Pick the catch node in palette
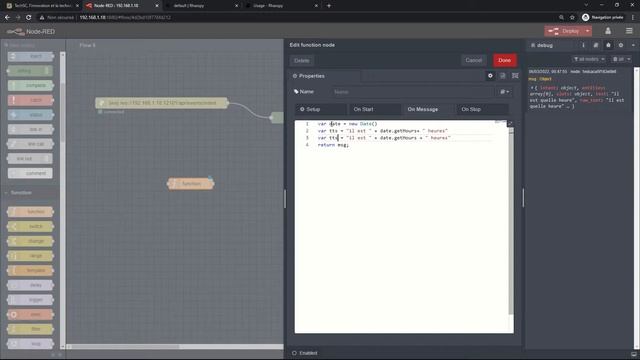 pos(30,100)
